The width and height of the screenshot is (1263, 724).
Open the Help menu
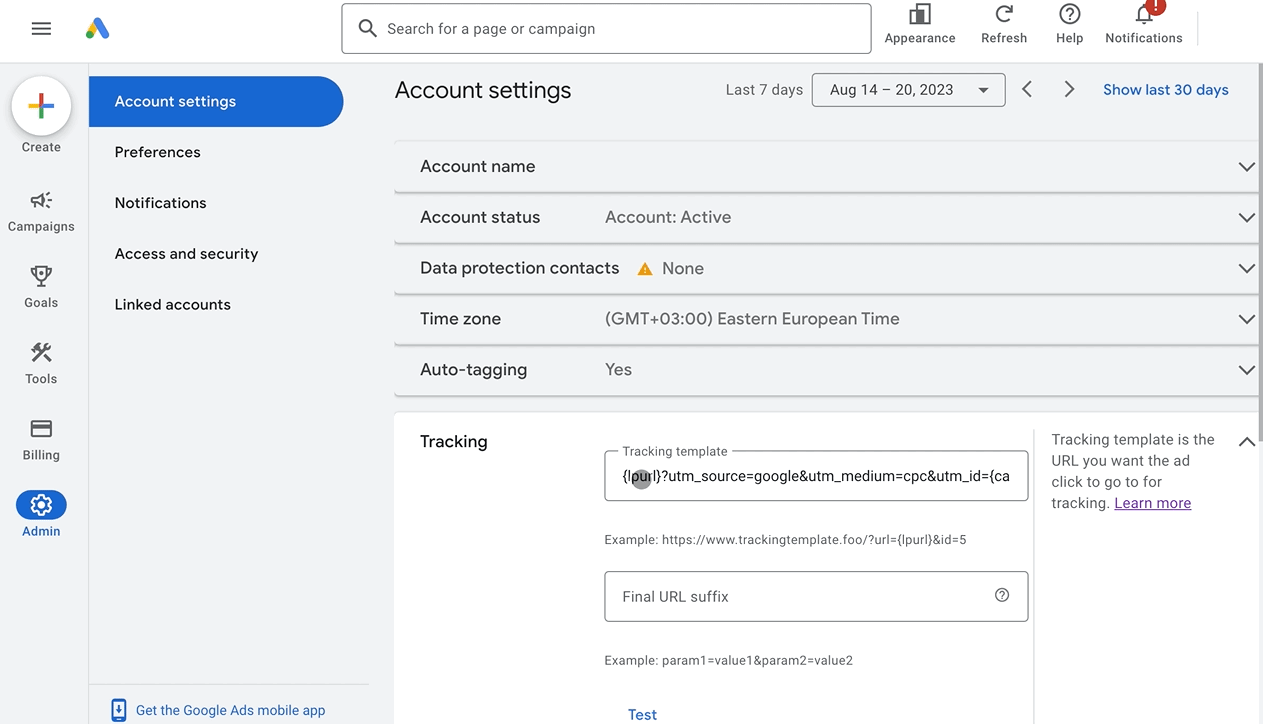point(1069,24)
